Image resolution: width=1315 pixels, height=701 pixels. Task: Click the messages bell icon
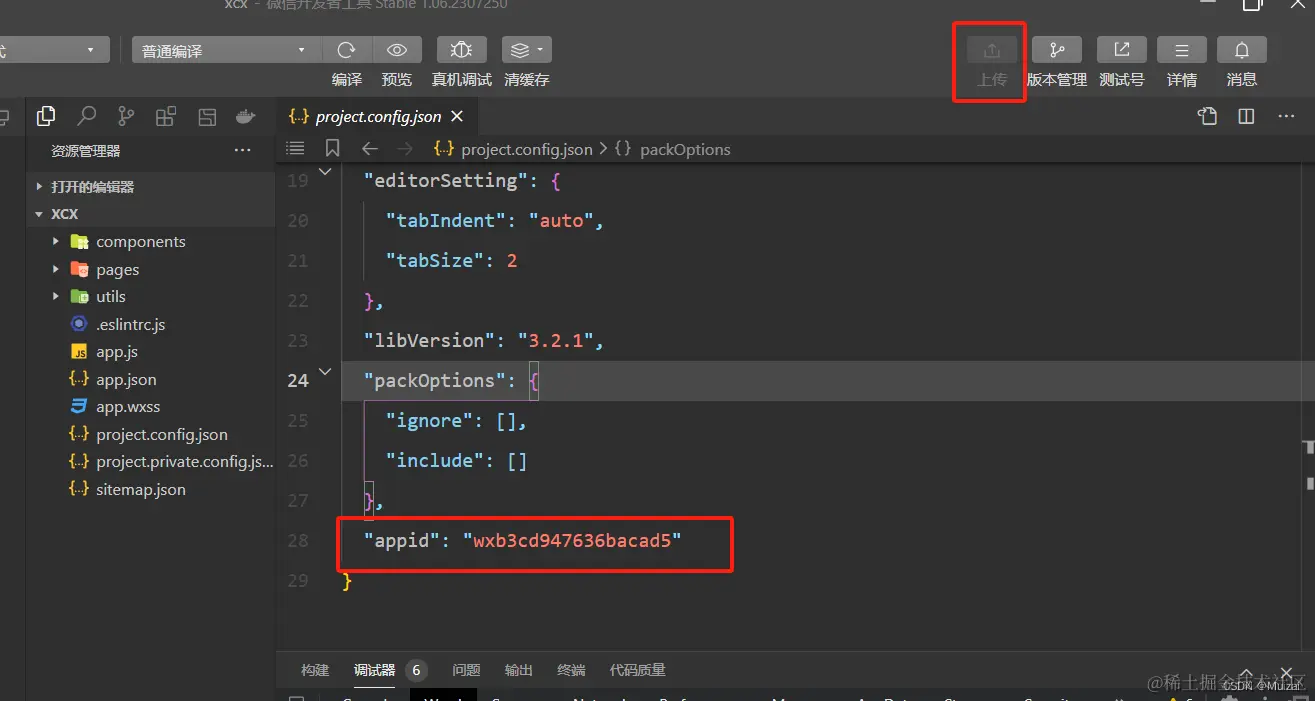tap(1242, 50)
